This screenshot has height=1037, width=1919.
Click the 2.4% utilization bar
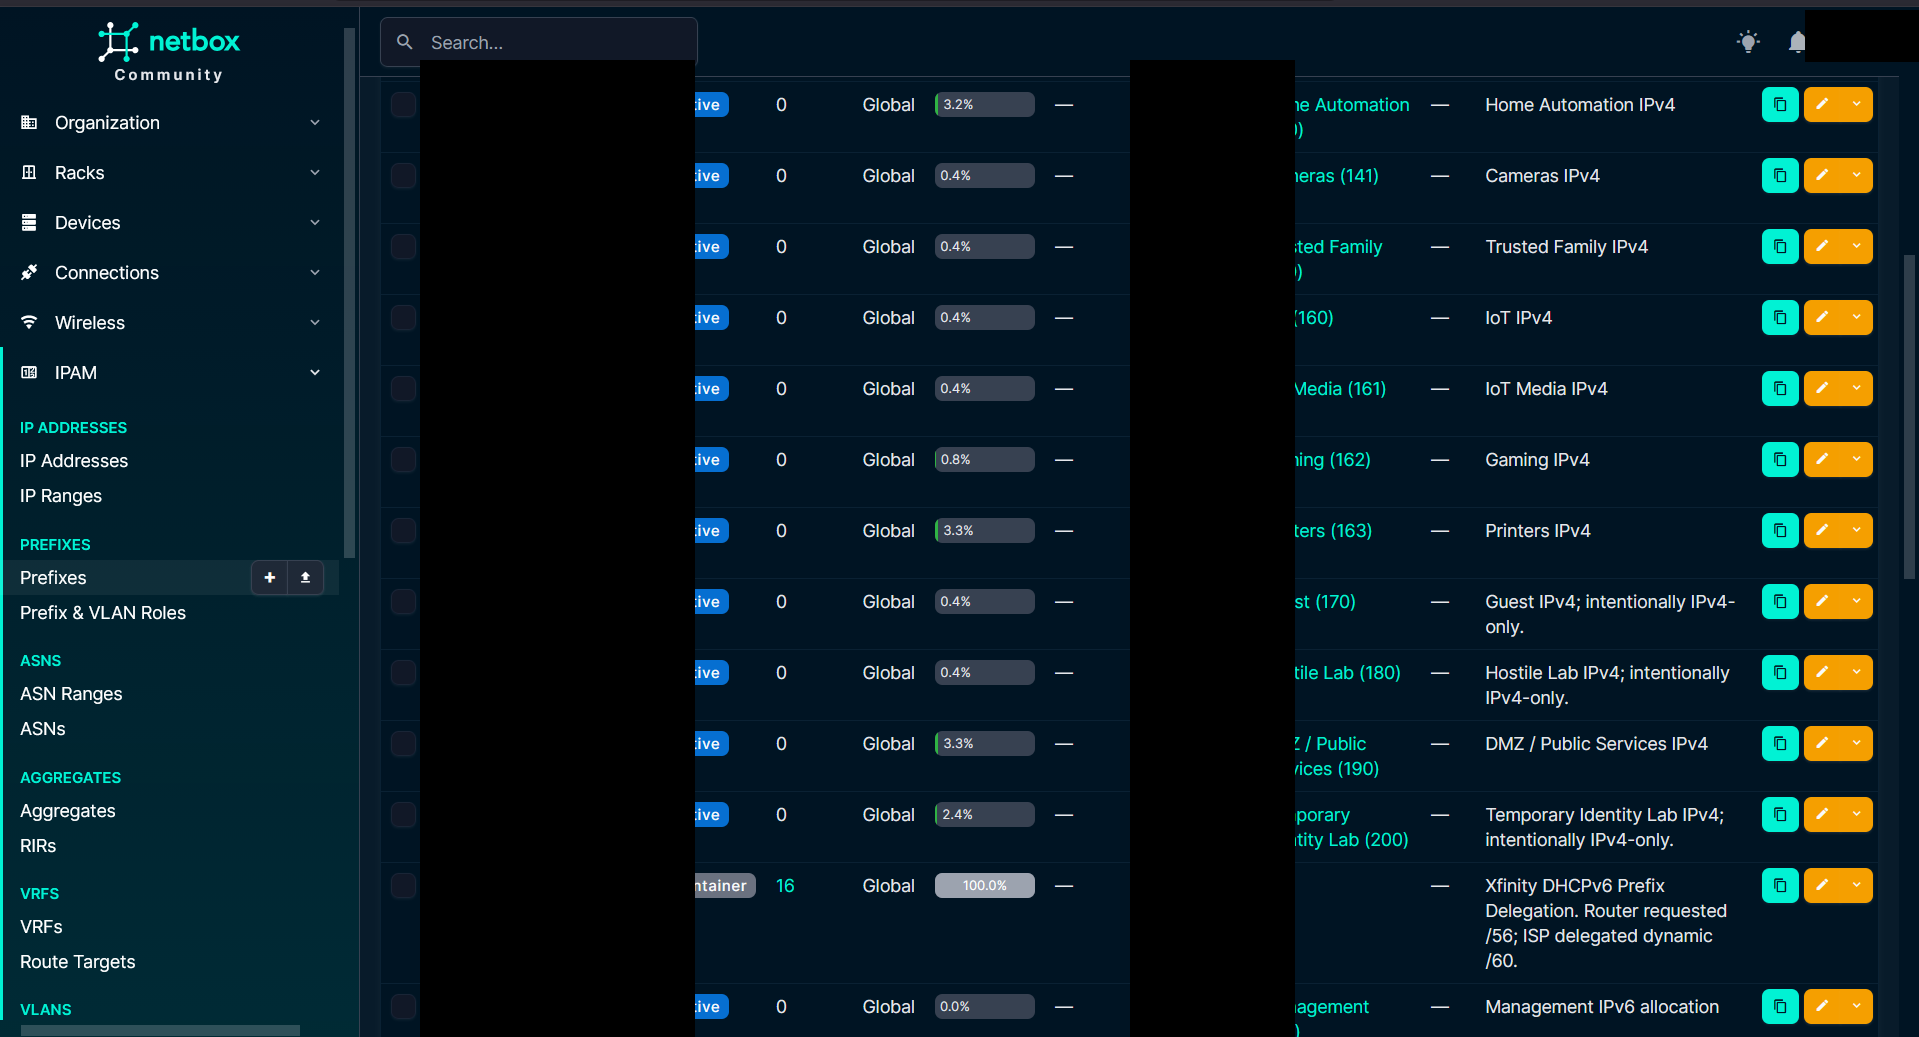(x=985, y=815)
